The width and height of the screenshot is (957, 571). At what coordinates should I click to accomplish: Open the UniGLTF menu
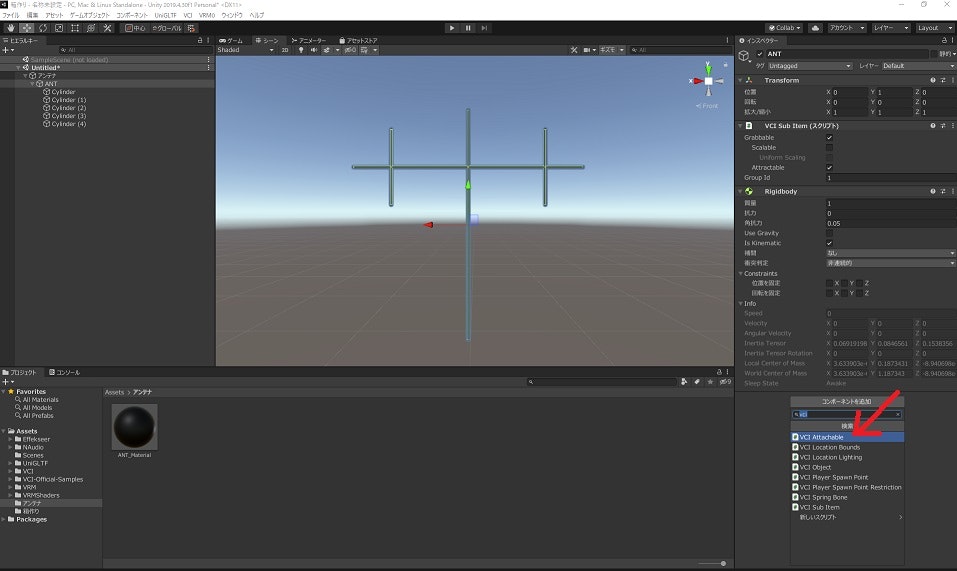pos(165,15)
